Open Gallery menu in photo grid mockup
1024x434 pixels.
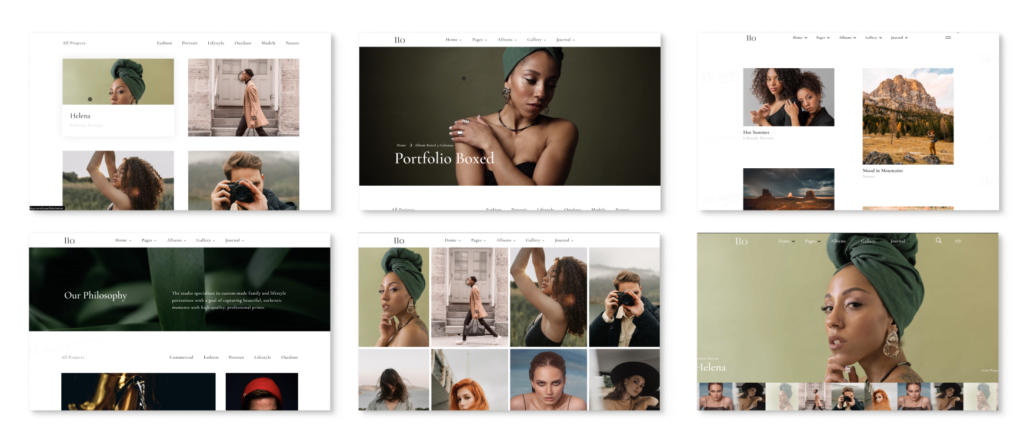(536, 240)
